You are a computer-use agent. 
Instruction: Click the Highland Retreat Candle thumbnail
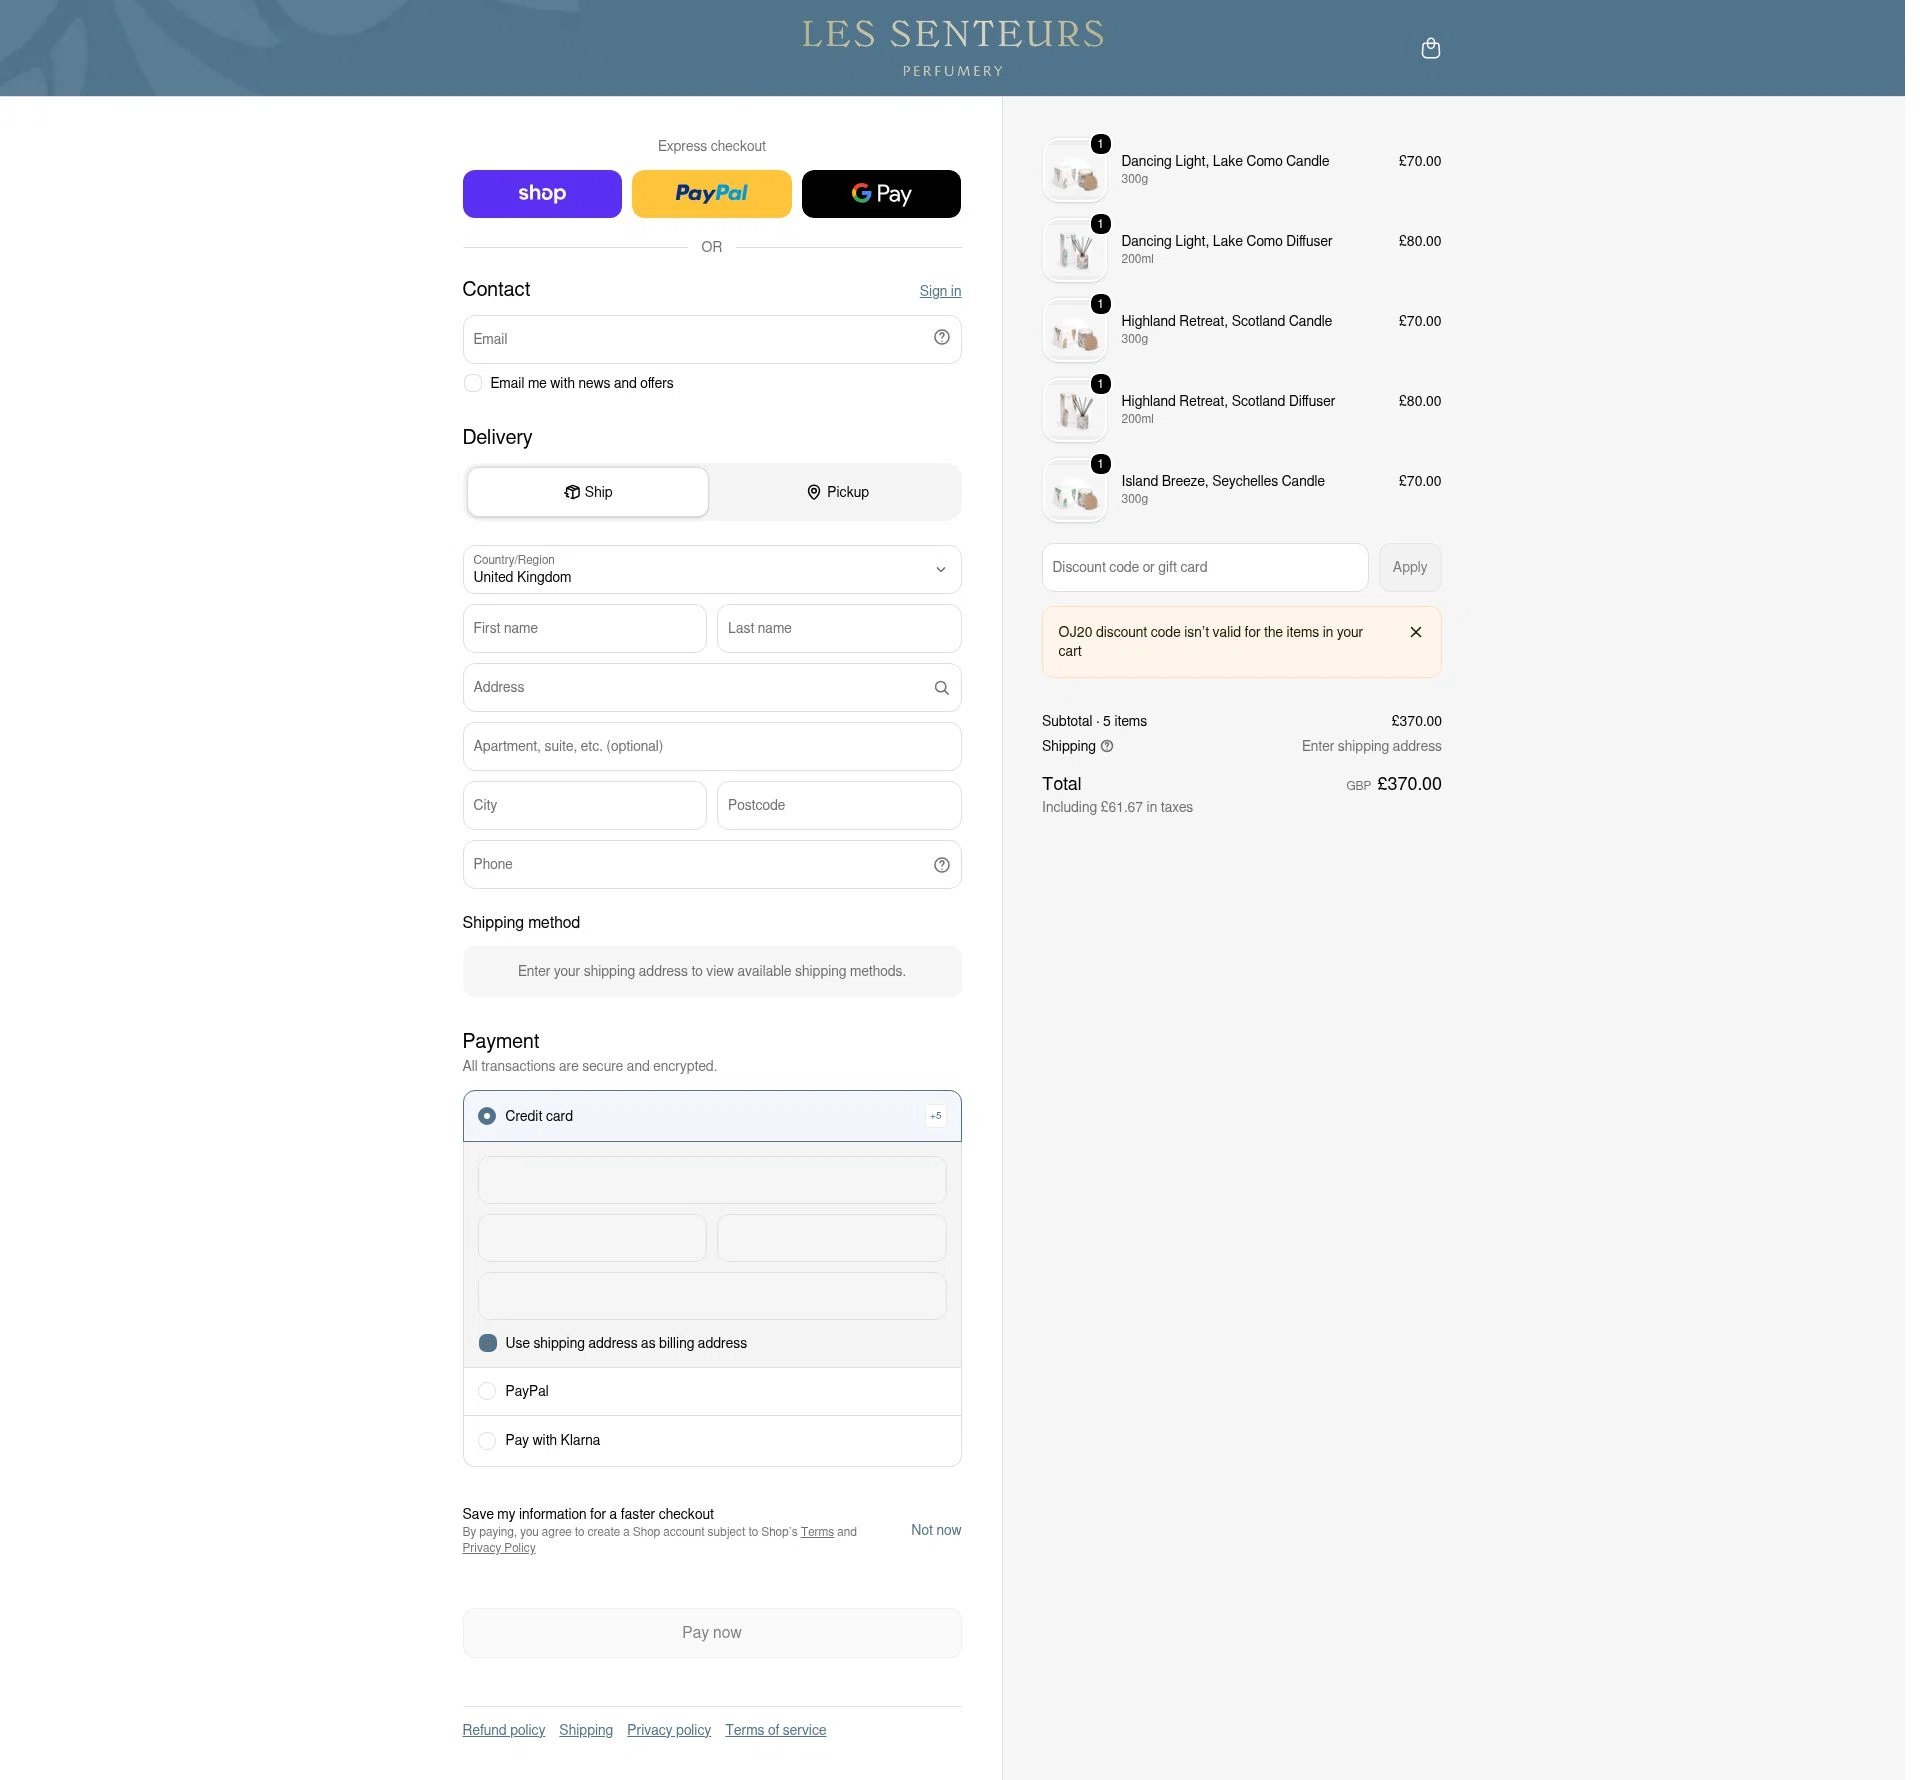[1075, 331]
